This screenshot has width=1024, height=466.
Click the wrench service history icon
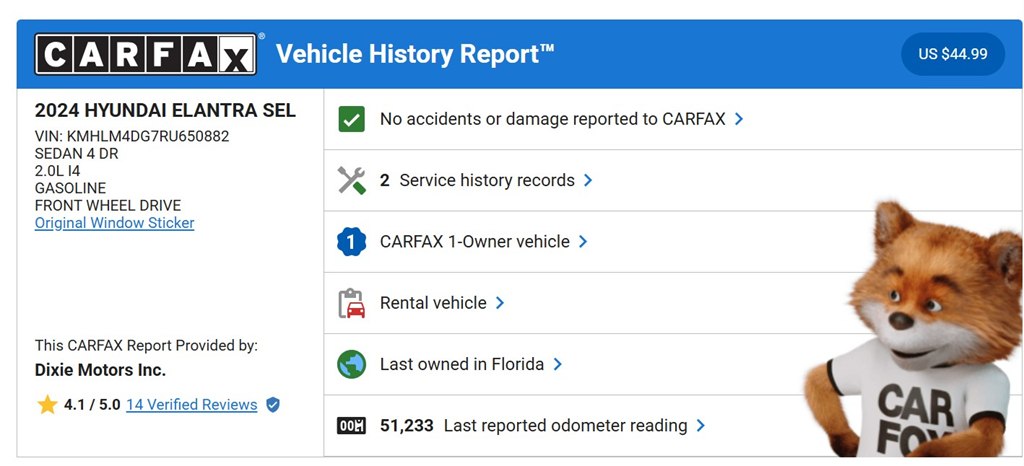pos(351,181)
